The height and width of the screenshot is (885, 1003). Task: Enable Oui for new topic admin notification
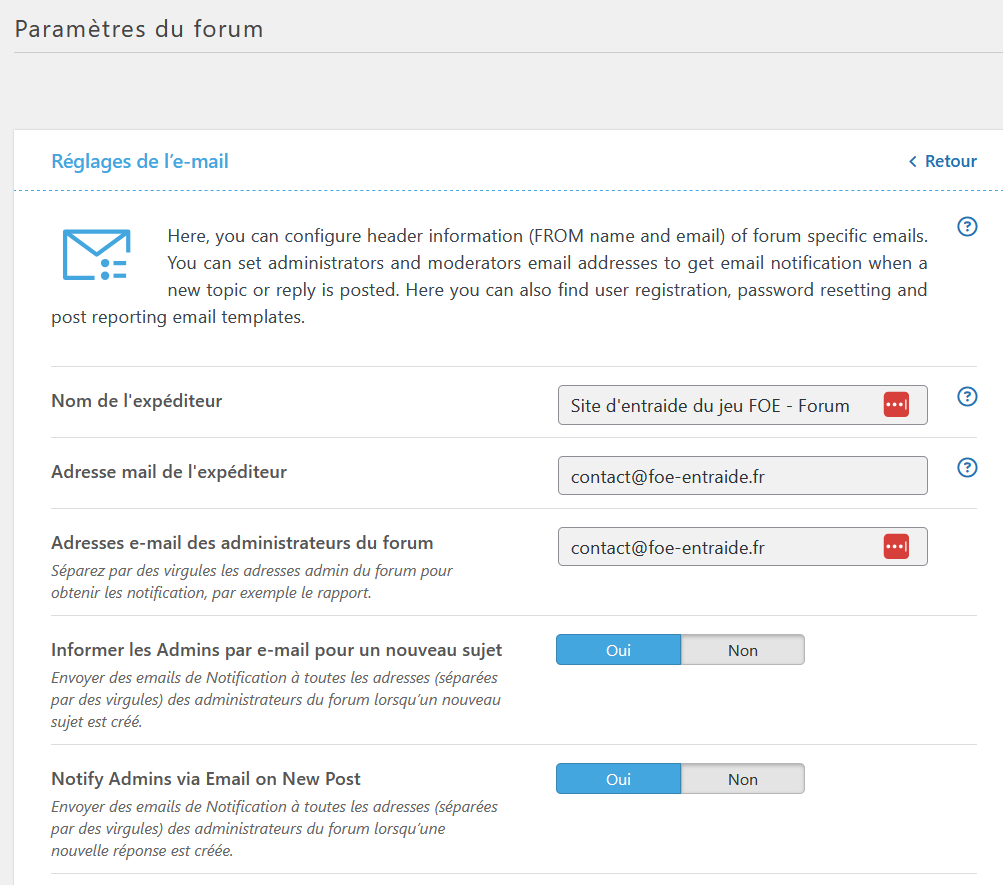[618, 650]
